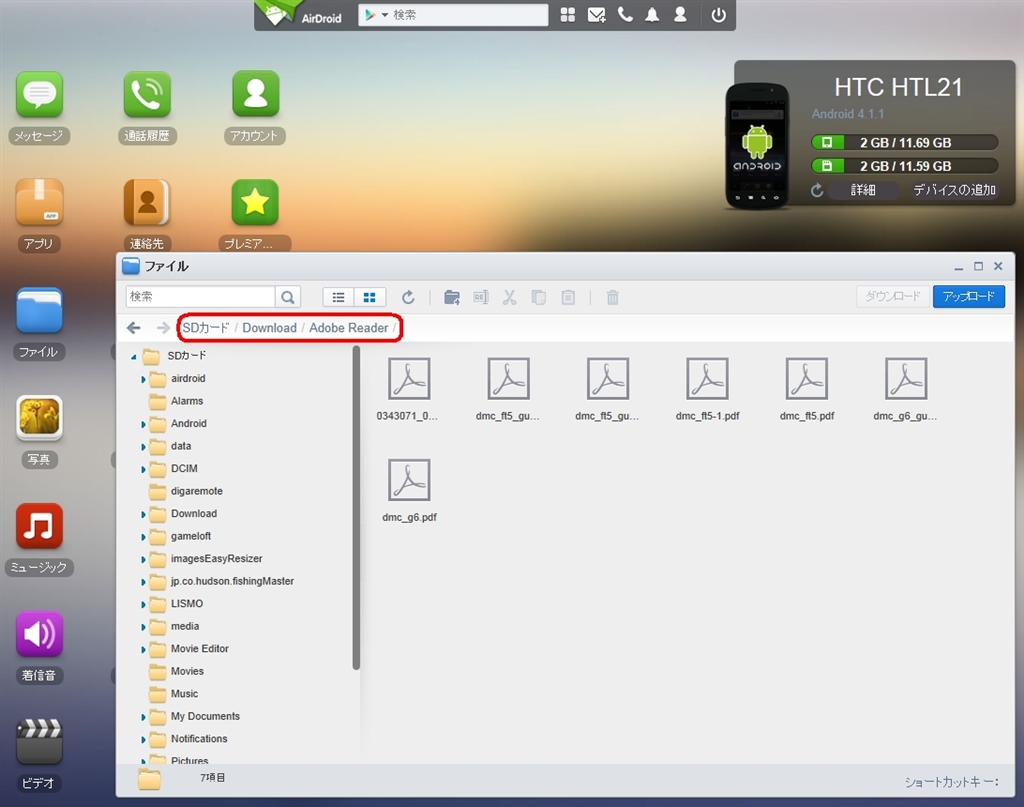The width and height of the screenshot is (1024, 807).
Task: Click the folder tree vertical scrollbar
Action: 356,508
